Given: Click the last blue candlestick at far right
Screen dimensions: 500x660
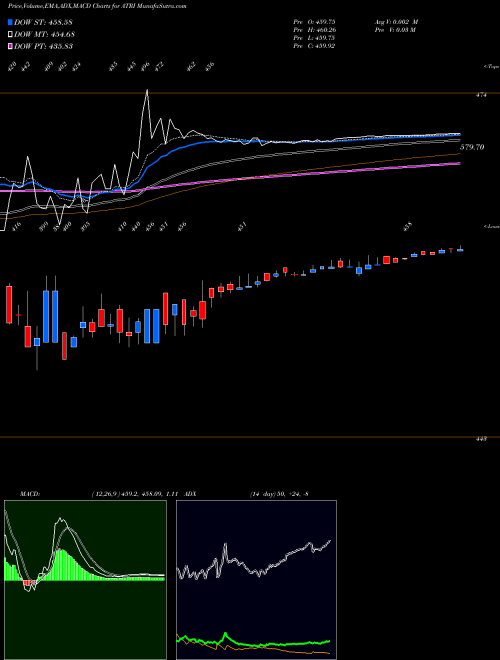Looking at the screenshot, I should tap(460, 250).
